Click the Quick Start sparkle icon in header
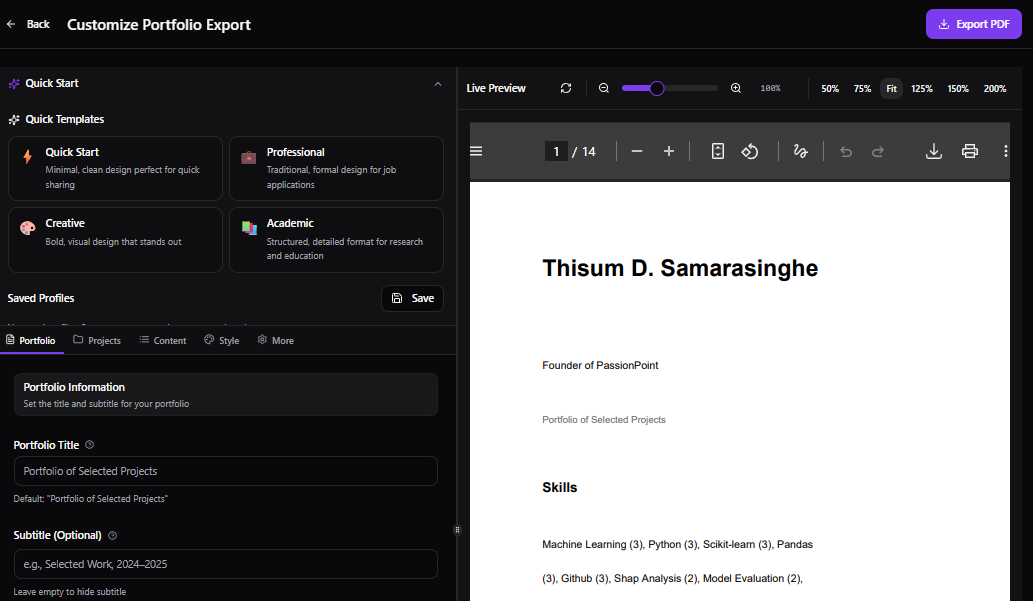This screenshot has height=601, width=1033. 14,84
